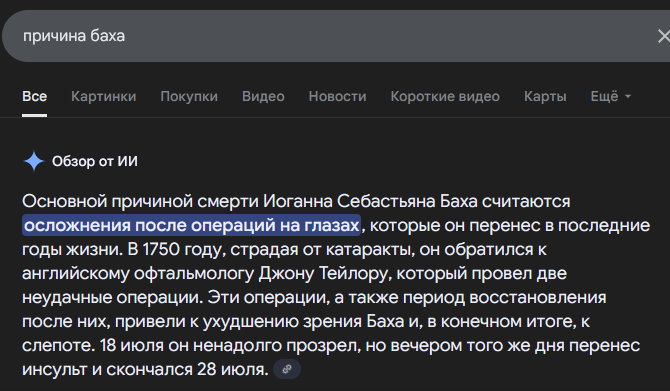Click the 'Обзор от ИИ' heading
670x391 pixels.
point(95,162)
